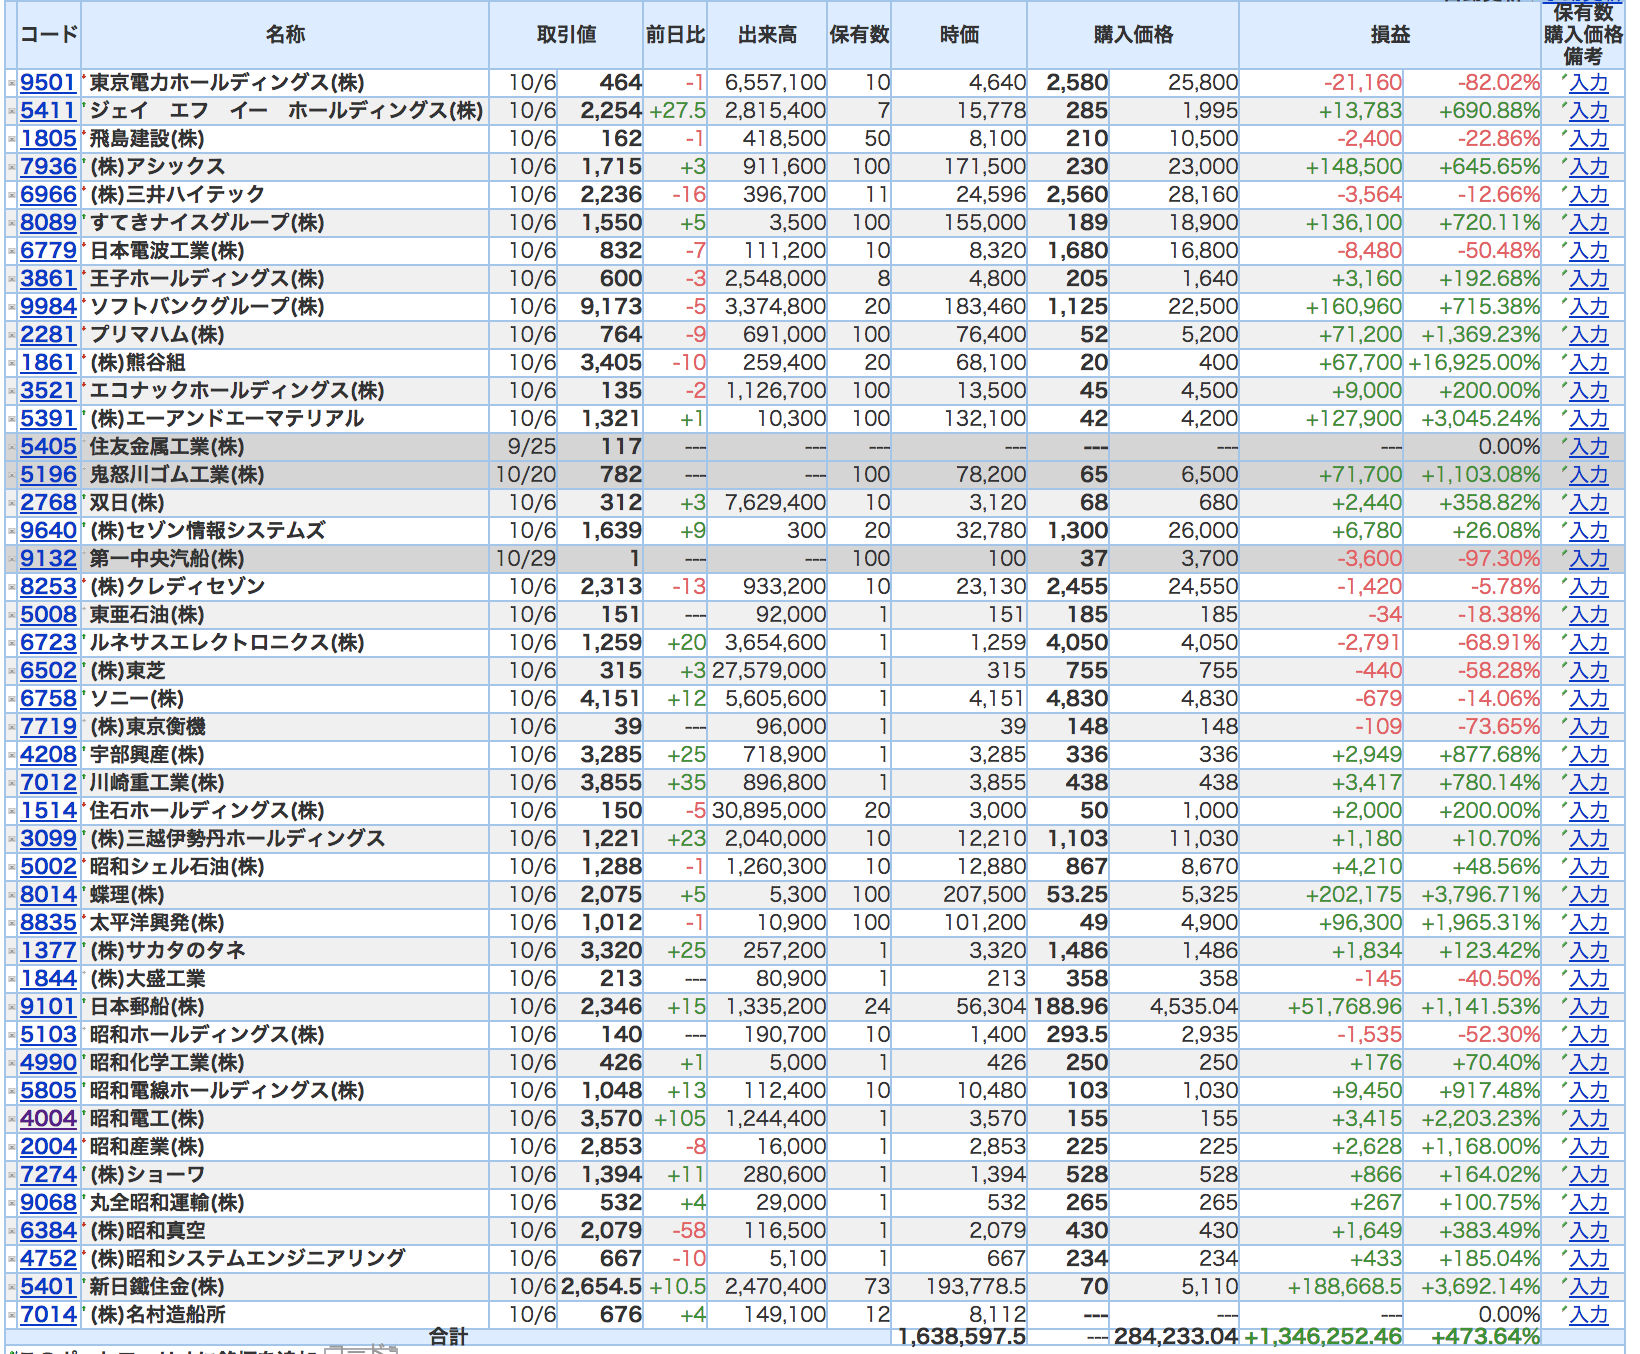Click the delete icon left of code 9101
This screenshot has width=1640, height=1354.
tap(11, 1007)
